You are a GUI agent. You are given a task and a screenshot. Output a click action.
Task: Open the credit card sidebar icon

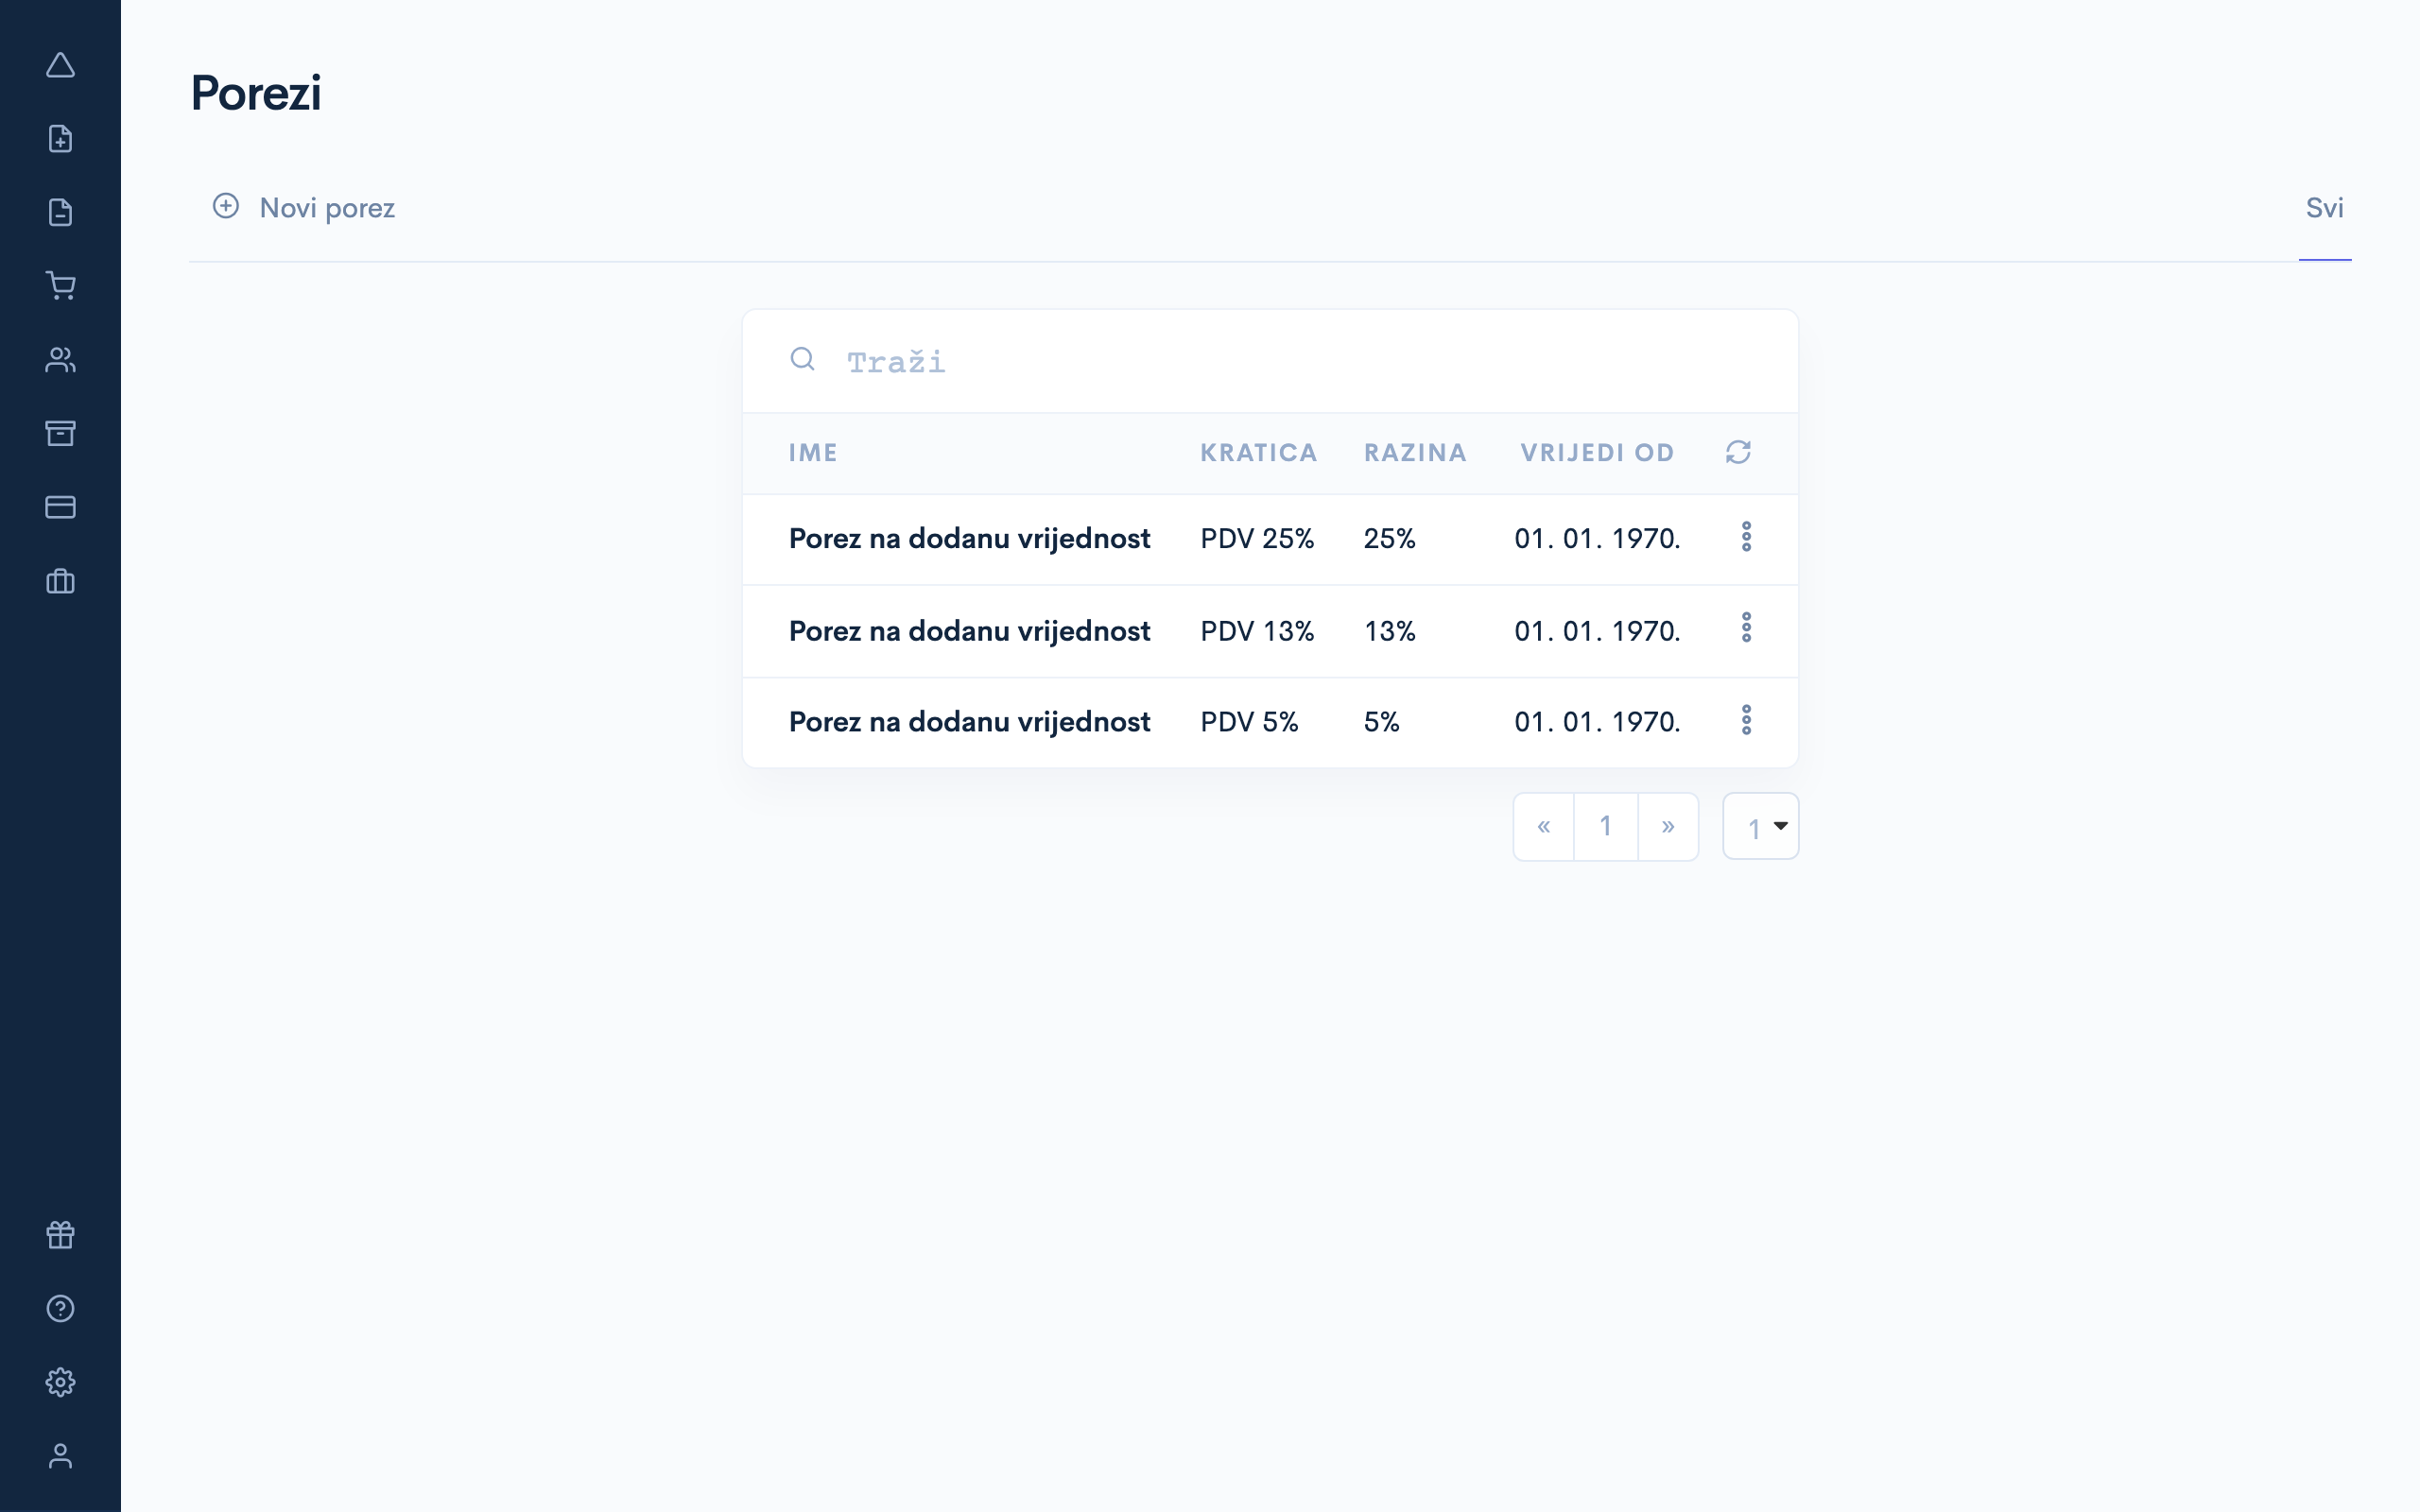tap(60, 507)
